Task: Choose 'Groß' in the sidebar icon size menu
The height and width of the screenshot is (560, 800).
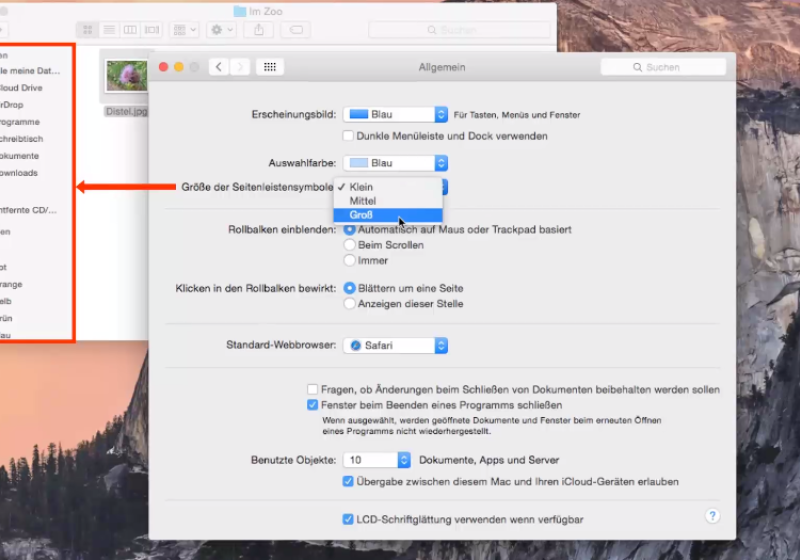Action: coord(361,215)
